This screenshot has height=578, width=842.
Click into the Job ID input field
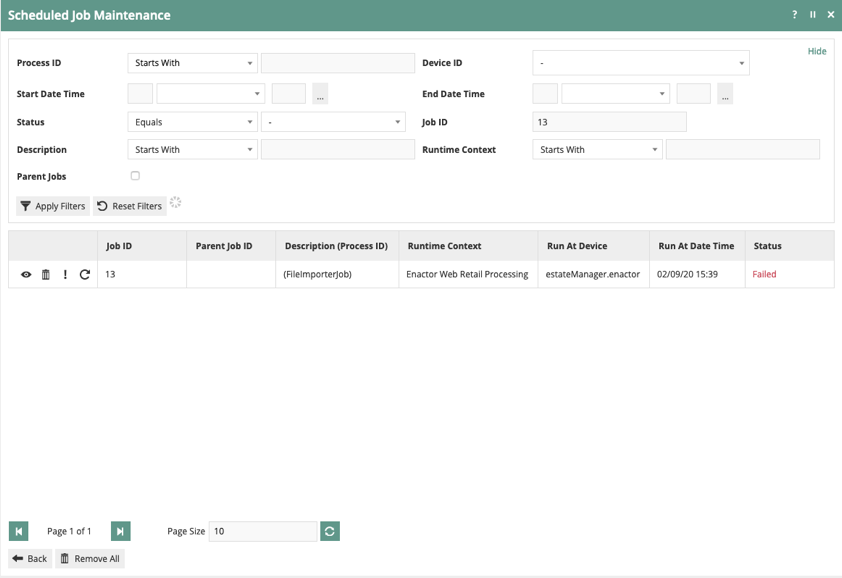pos(609,122)
